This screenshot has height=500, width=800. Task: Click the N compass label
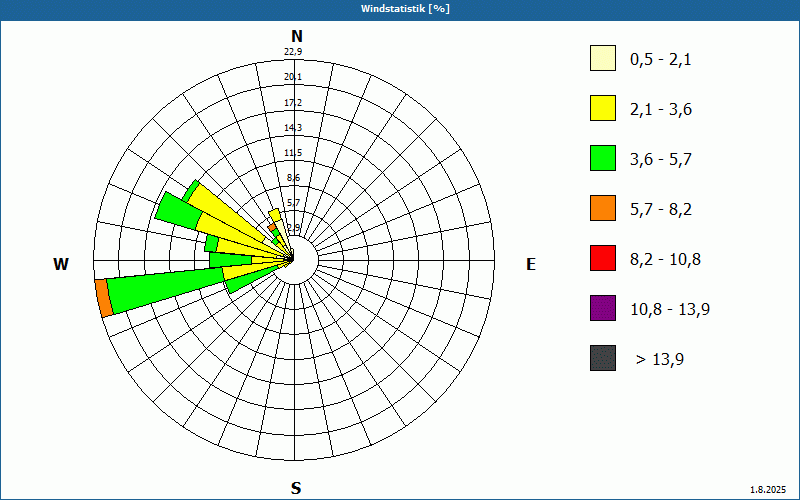pyautogui.click(x=296, y=36)
